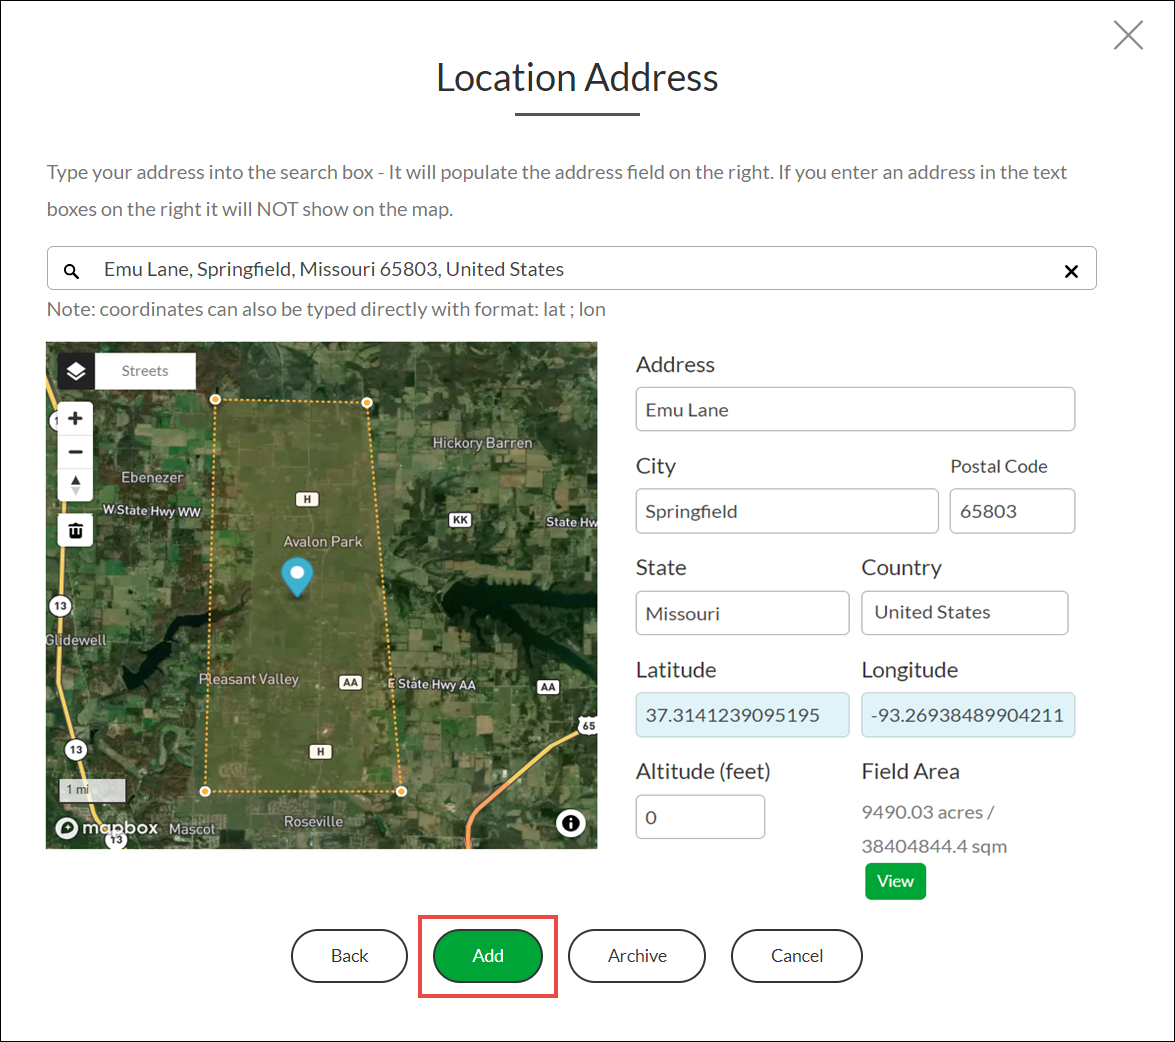Click the Avalon Park map label
1175x1042 pixels.
coord(323,542)
